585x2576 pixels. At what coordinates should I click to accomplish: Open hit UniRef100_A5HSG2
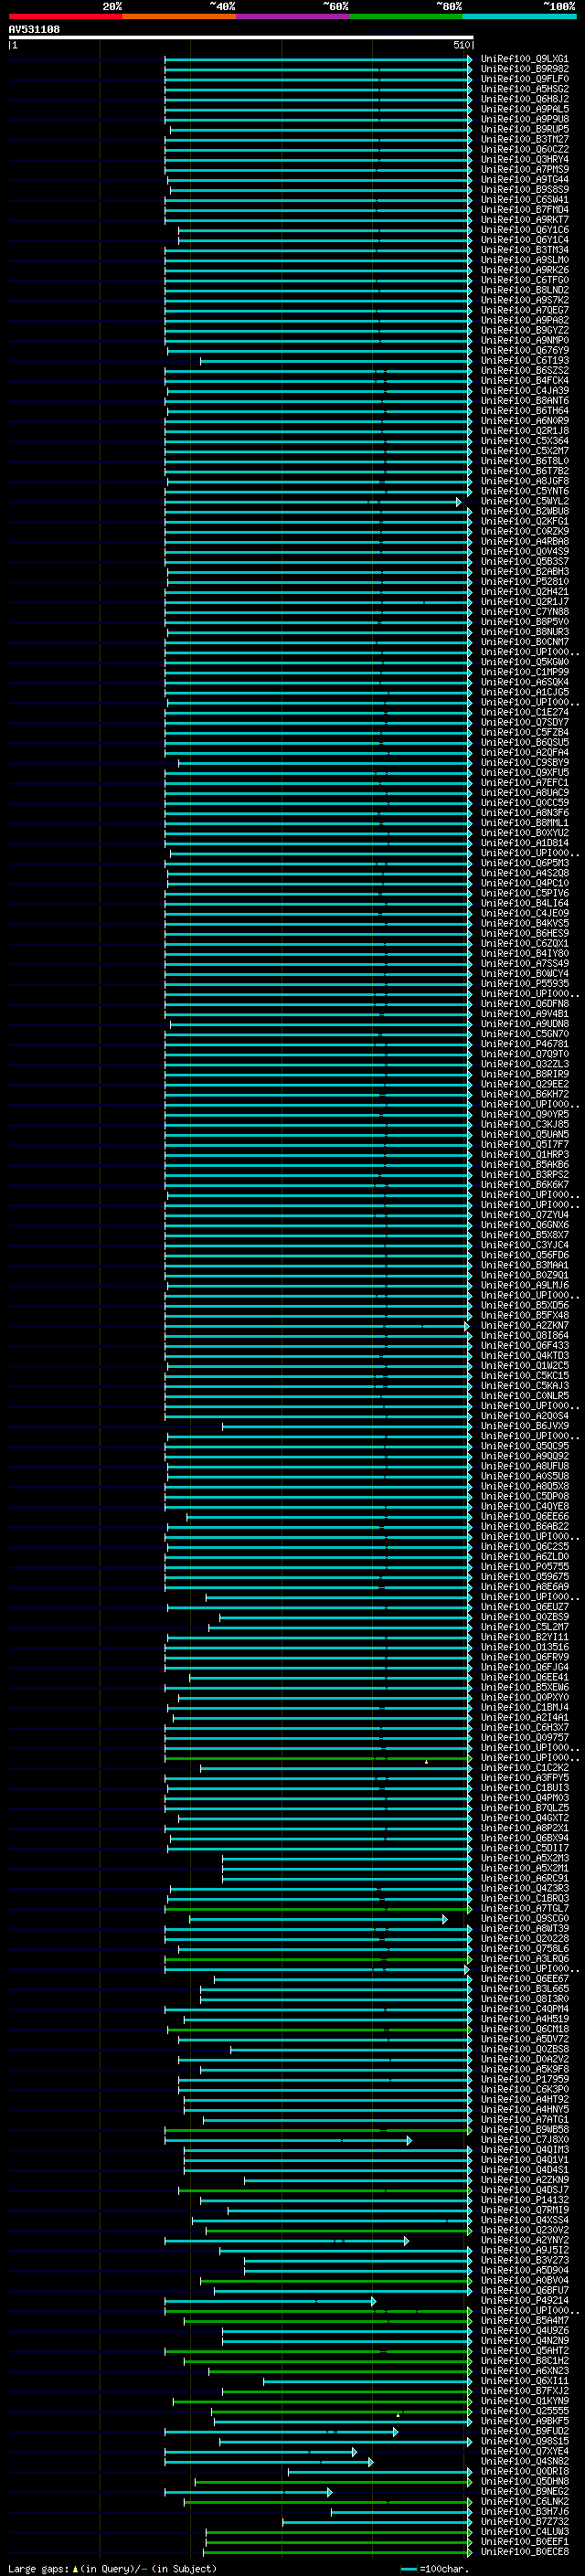(525, 89)
